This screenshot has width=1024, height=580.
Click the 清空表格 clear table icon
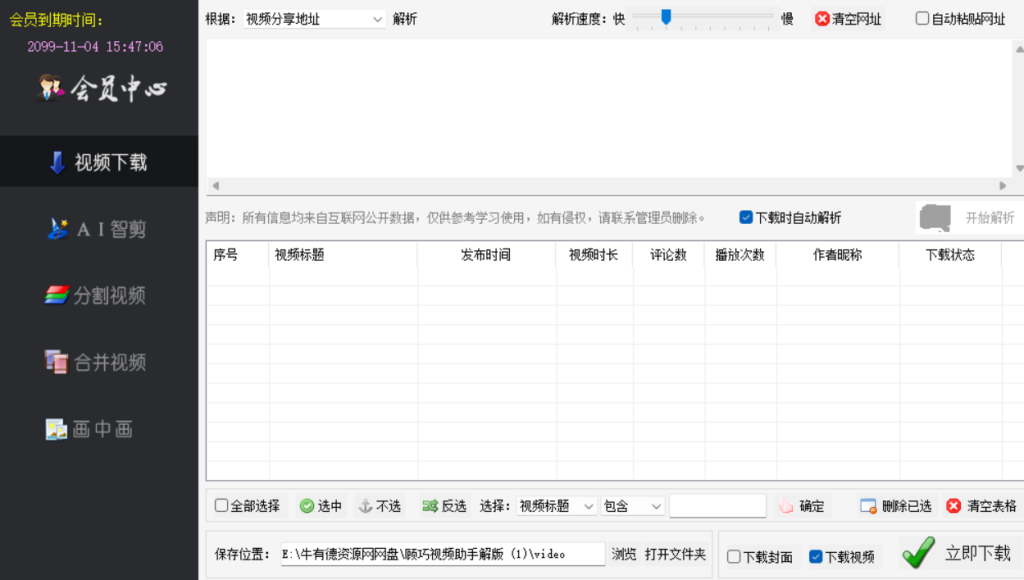(x=954, y=506)
